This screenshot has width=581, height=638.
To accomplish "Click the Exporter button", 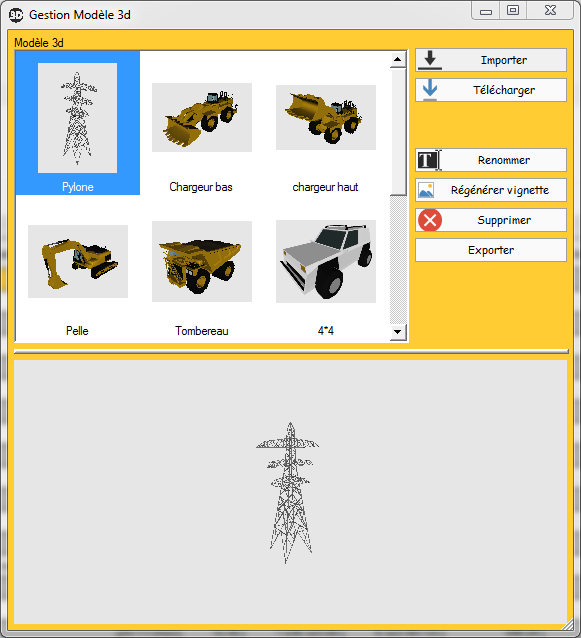I will [x=491, y=250].
